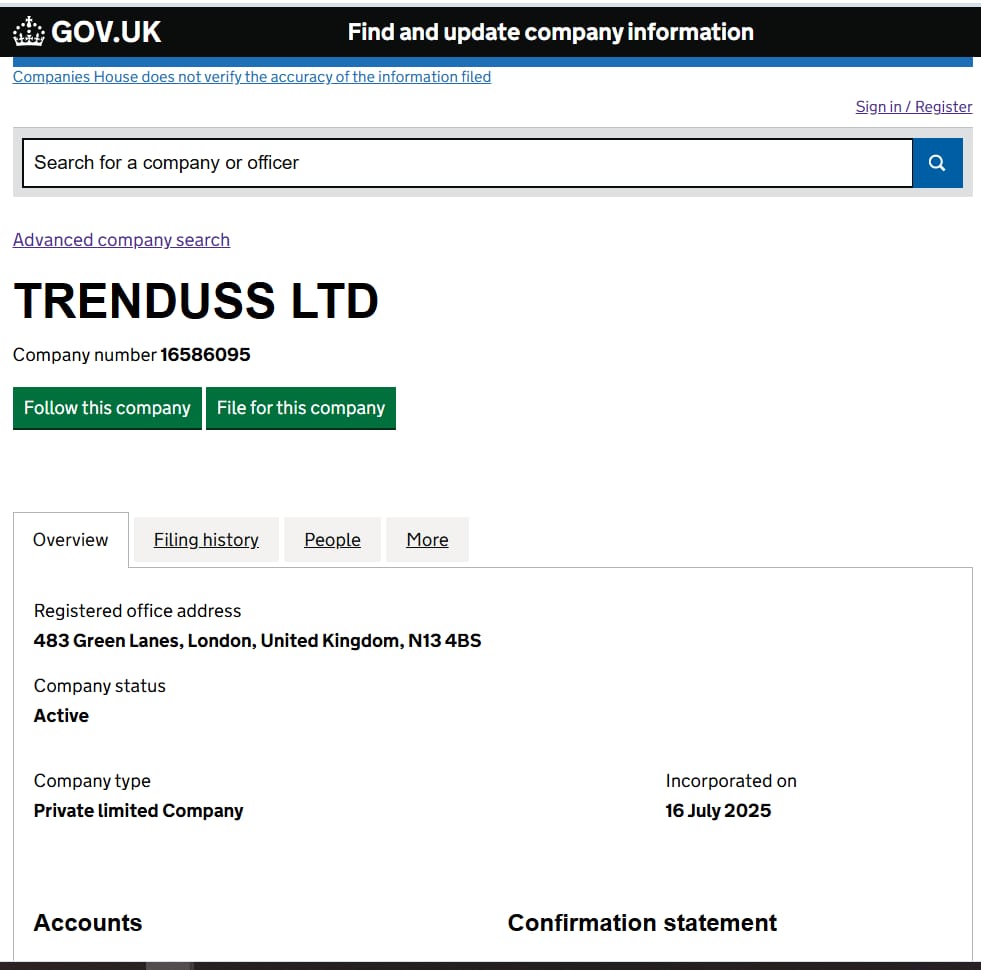
Task: Switch to the People tab
Action: point(332,539)
